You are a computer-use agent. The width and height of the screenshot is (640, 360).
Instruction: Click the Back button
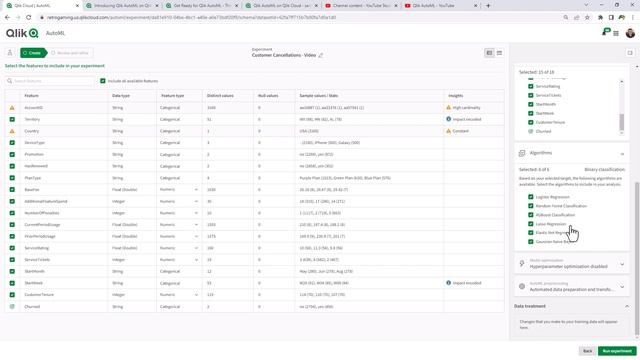587,351
